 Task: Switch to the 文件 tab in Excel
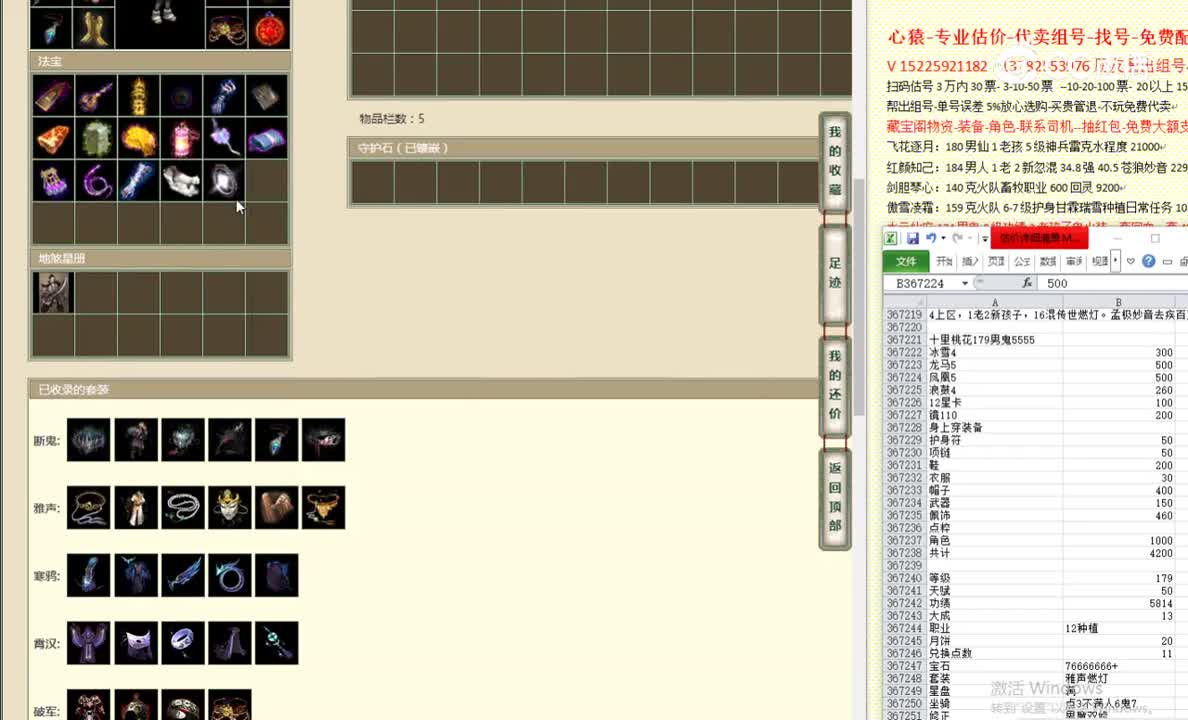pyautogui.click(x=910, y=262)
